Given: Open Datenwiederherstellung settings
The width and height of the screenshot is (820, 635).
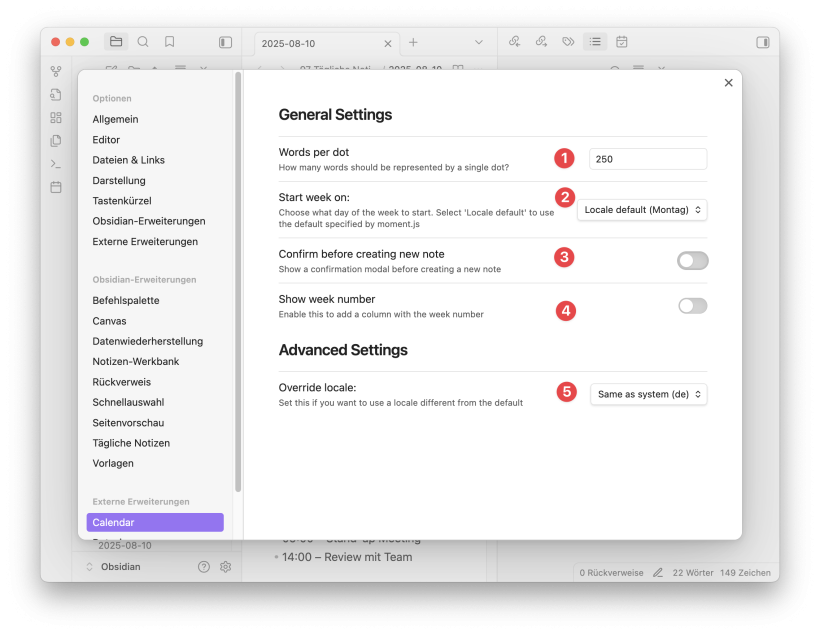Looking at the screenshot, I should coord(148,341).
